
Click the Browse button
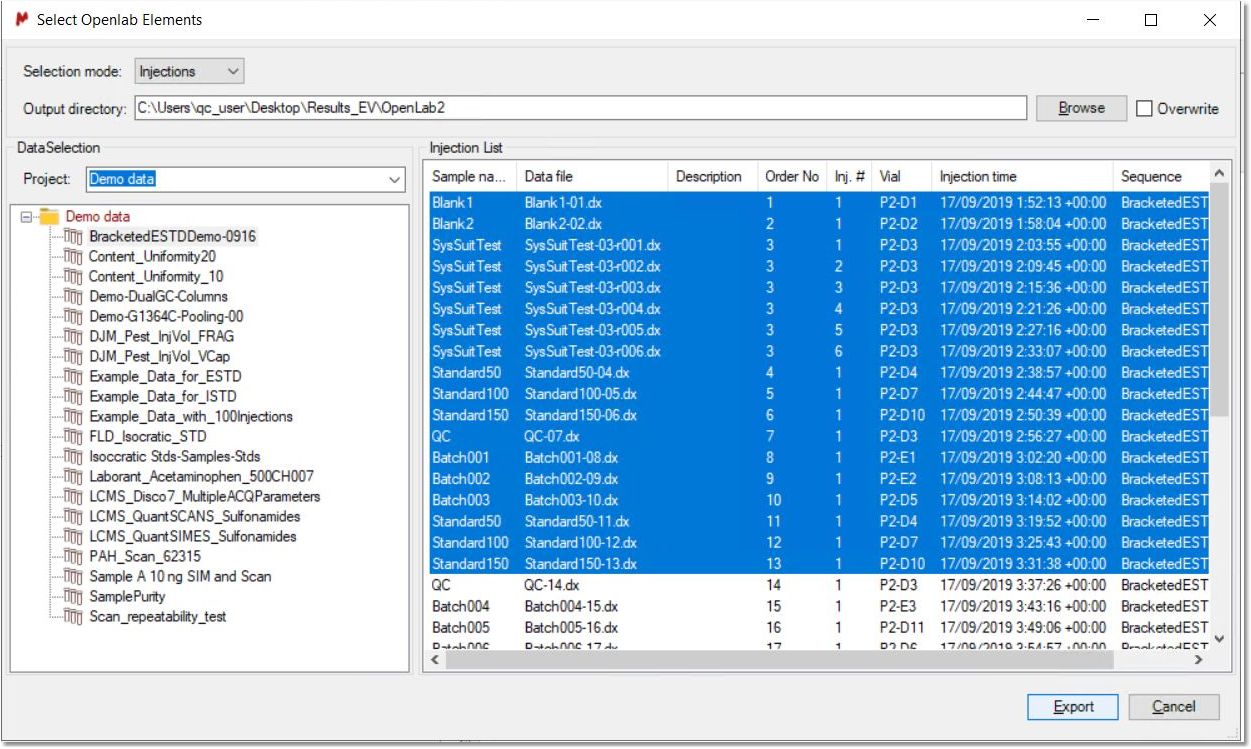1081,108
